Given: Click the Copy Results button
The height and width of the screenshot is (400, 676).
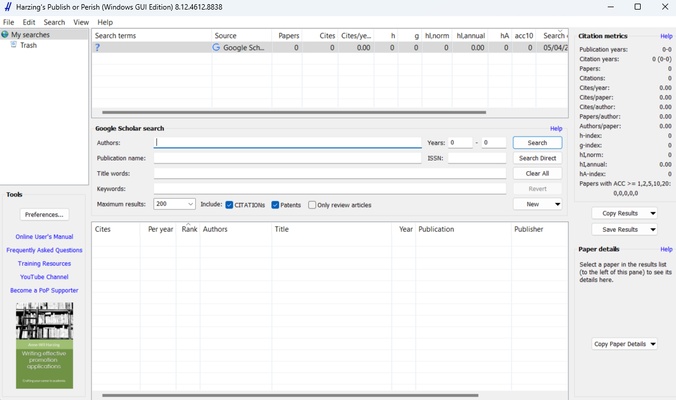Looking at the screenshot, I should coord(620,213).
